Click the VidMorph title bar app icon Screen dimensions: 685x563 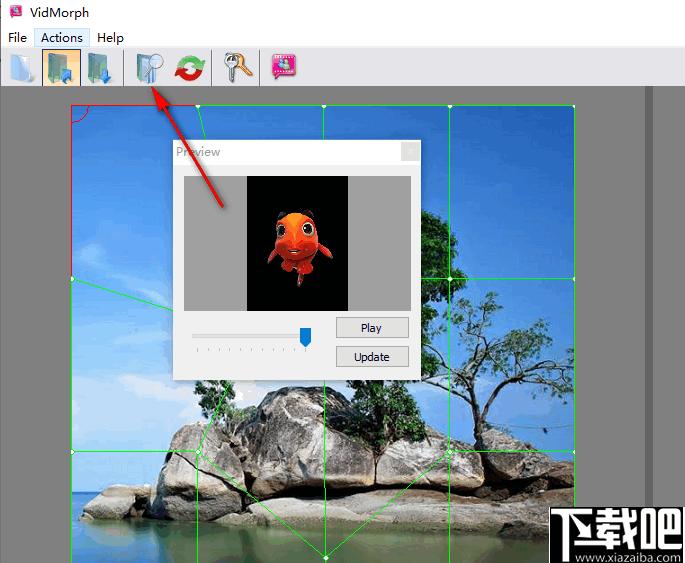coord(16,11)
